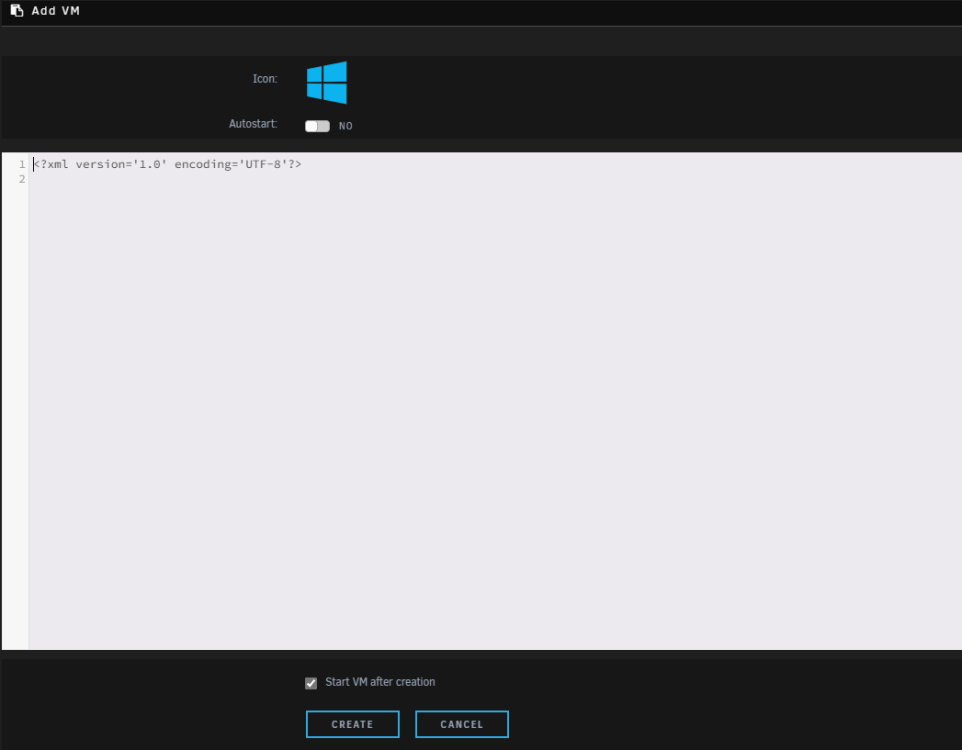Click the "Start VM after creation" label

[x=380, y=682]
